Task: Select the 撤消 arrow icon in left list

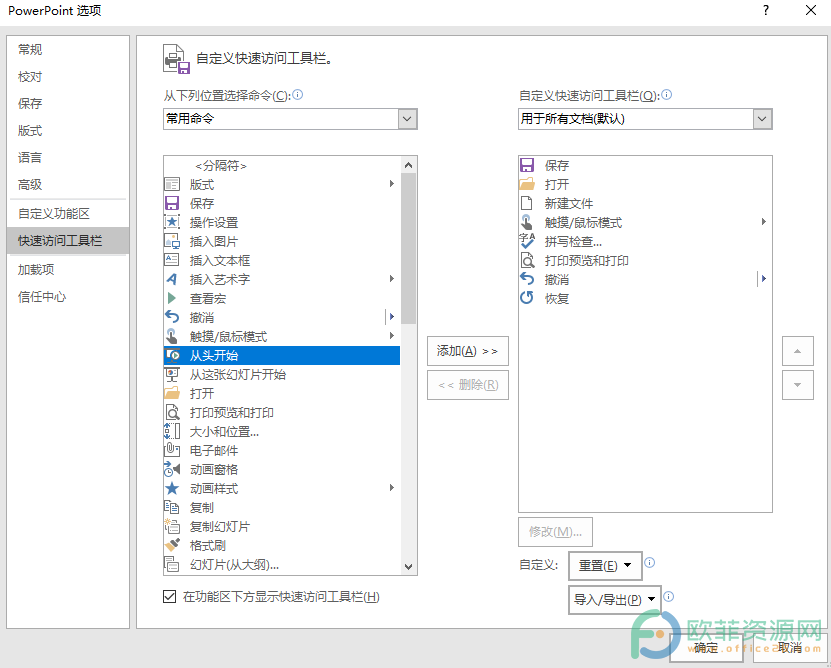Action: pyautogui.click(x=172, y=317)
